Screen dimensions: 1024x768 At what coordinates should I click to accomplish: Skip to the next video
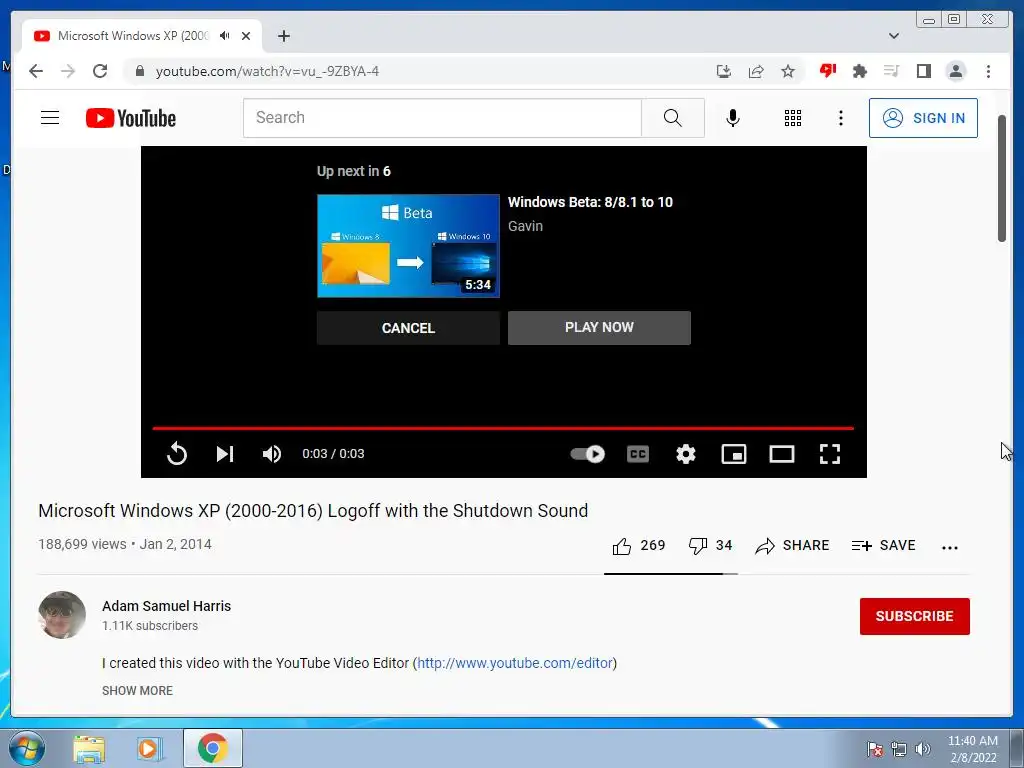pyautogui.click(x=225, y=453)
